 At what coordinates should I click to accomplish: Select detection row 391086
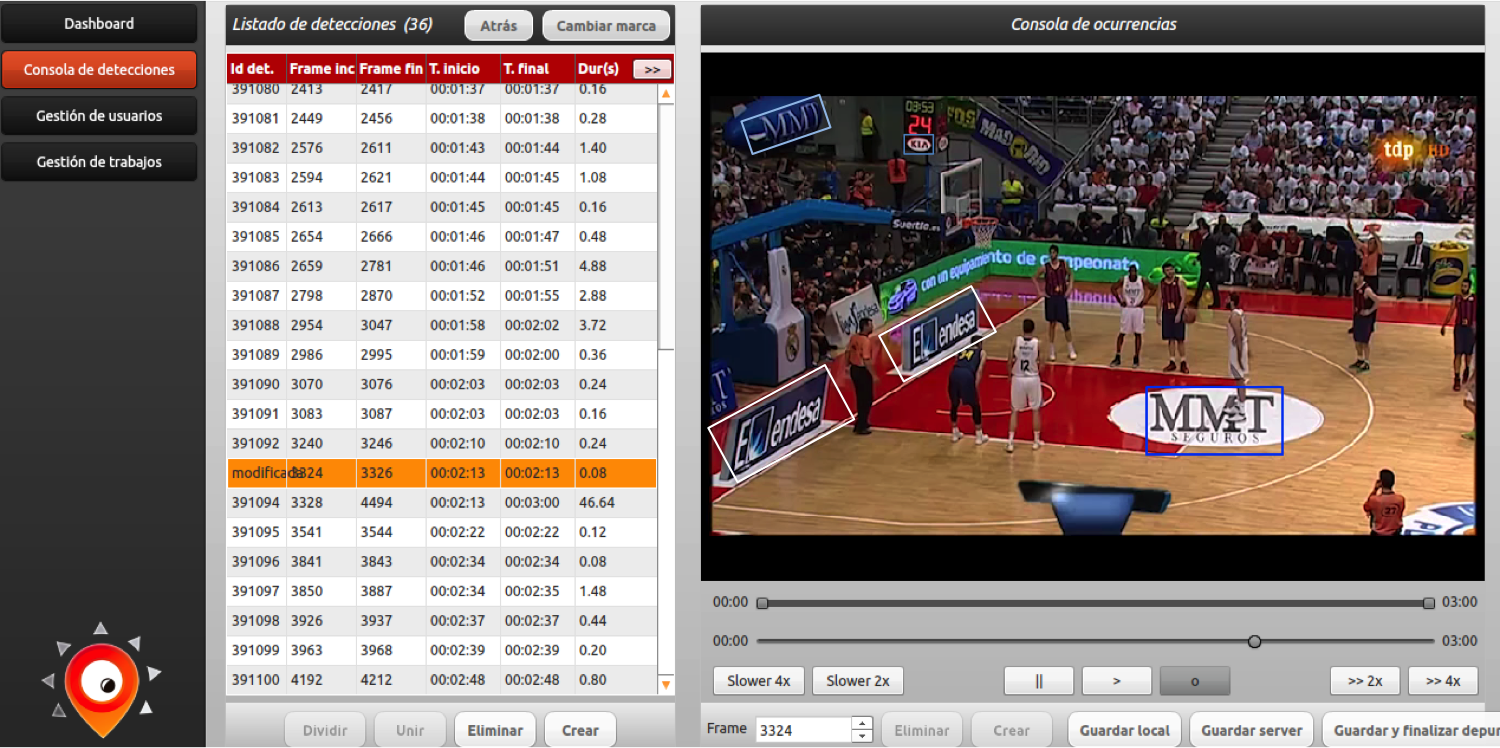coord(442,266)
